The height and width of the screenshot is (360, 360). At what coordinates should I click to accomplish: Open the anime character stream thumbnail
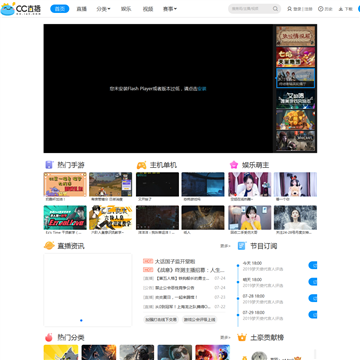(111, 217)
